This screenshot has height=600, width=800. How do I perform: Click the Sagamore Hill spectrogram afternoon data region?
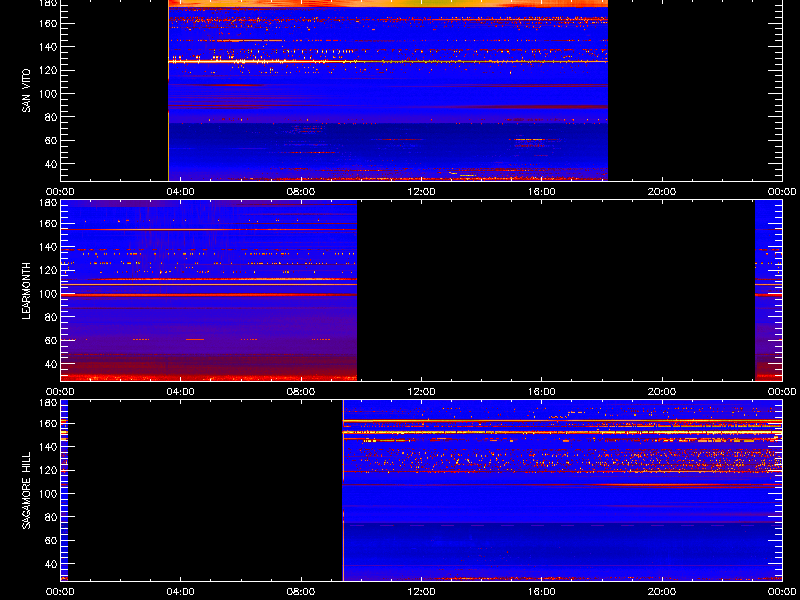[x=562, y=490]
